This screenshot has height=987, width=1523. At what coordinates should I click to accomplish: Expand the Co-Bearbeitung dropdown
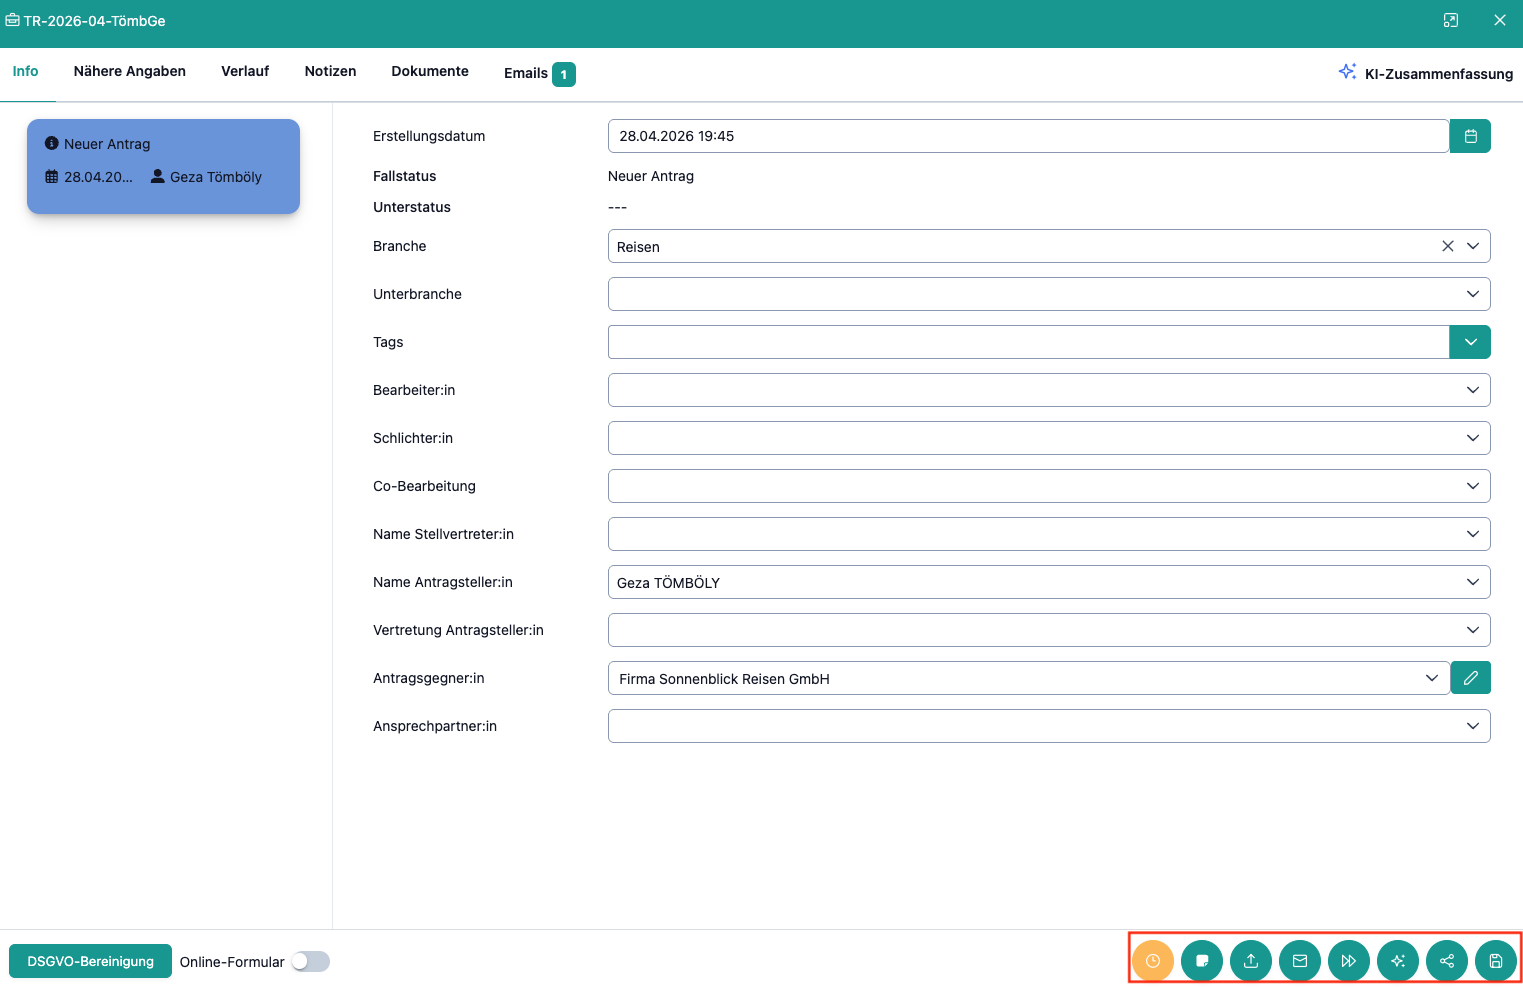tap(1473, 486)
